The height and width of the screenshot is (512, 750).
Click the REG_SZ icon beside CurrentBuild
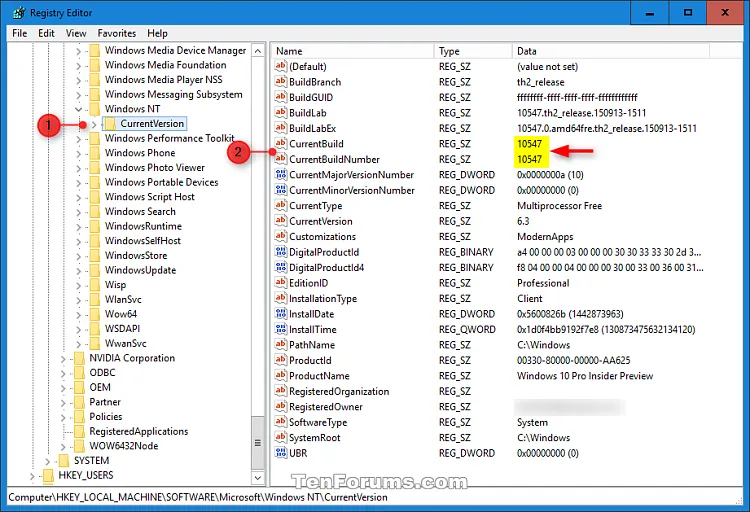280,144
